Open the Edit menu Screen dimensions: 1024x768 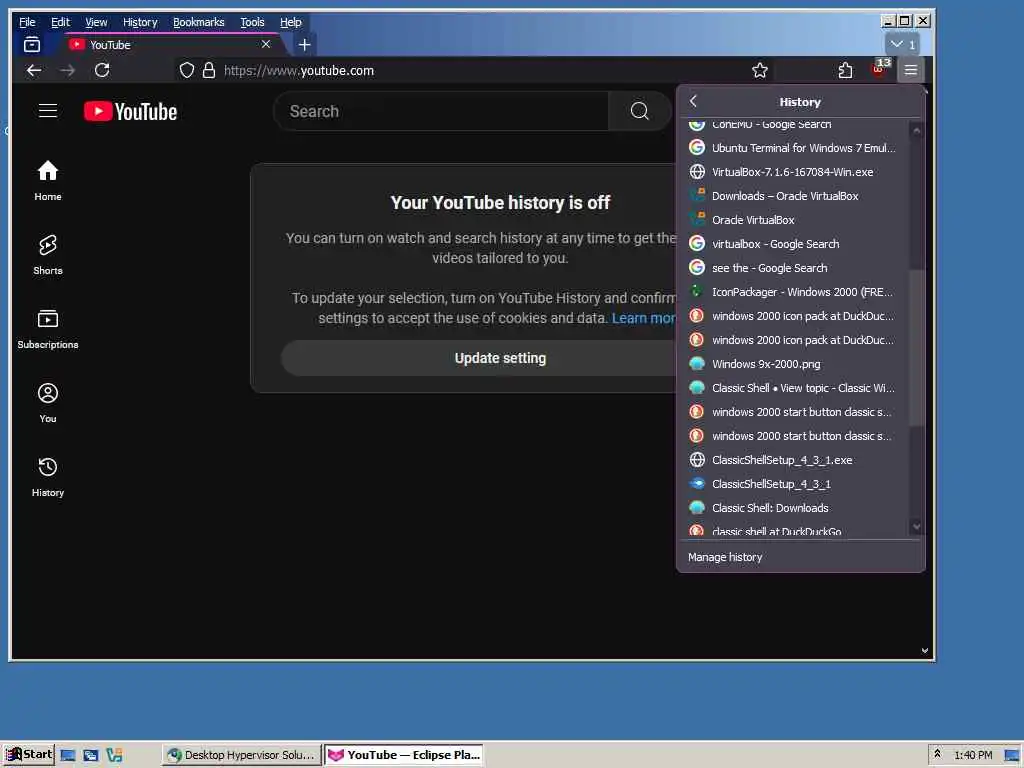(x=61, y=22)
